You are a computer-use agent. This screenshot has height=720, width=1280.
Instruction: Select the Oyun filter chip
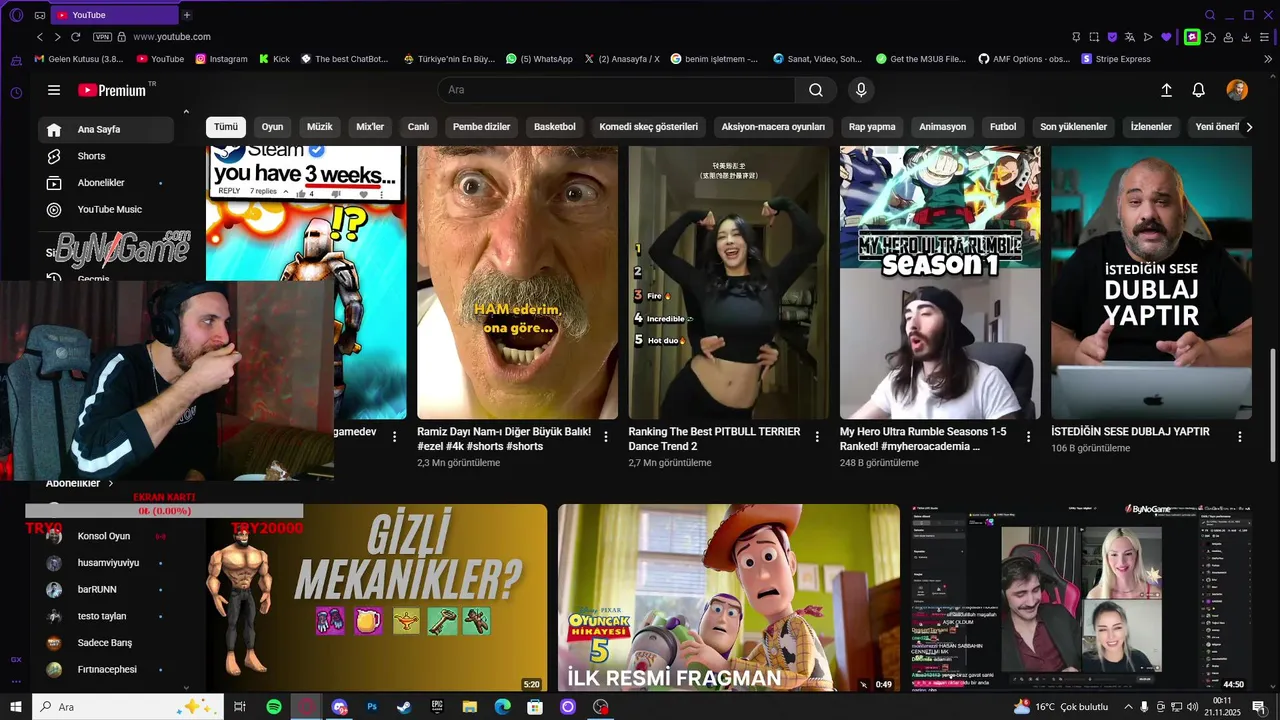(272, 127)
